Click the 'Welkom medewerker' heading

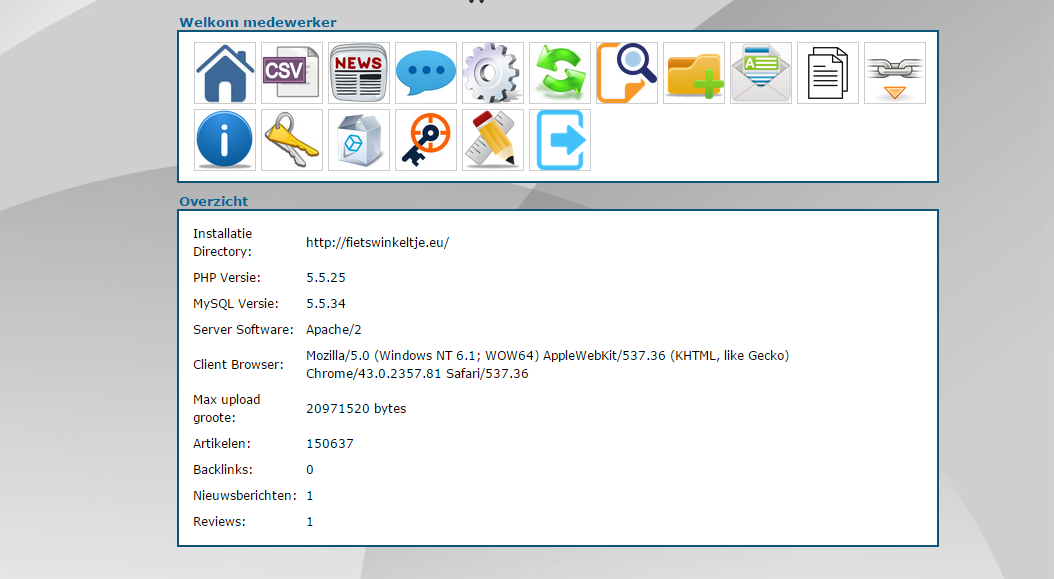tap(258, 22)
